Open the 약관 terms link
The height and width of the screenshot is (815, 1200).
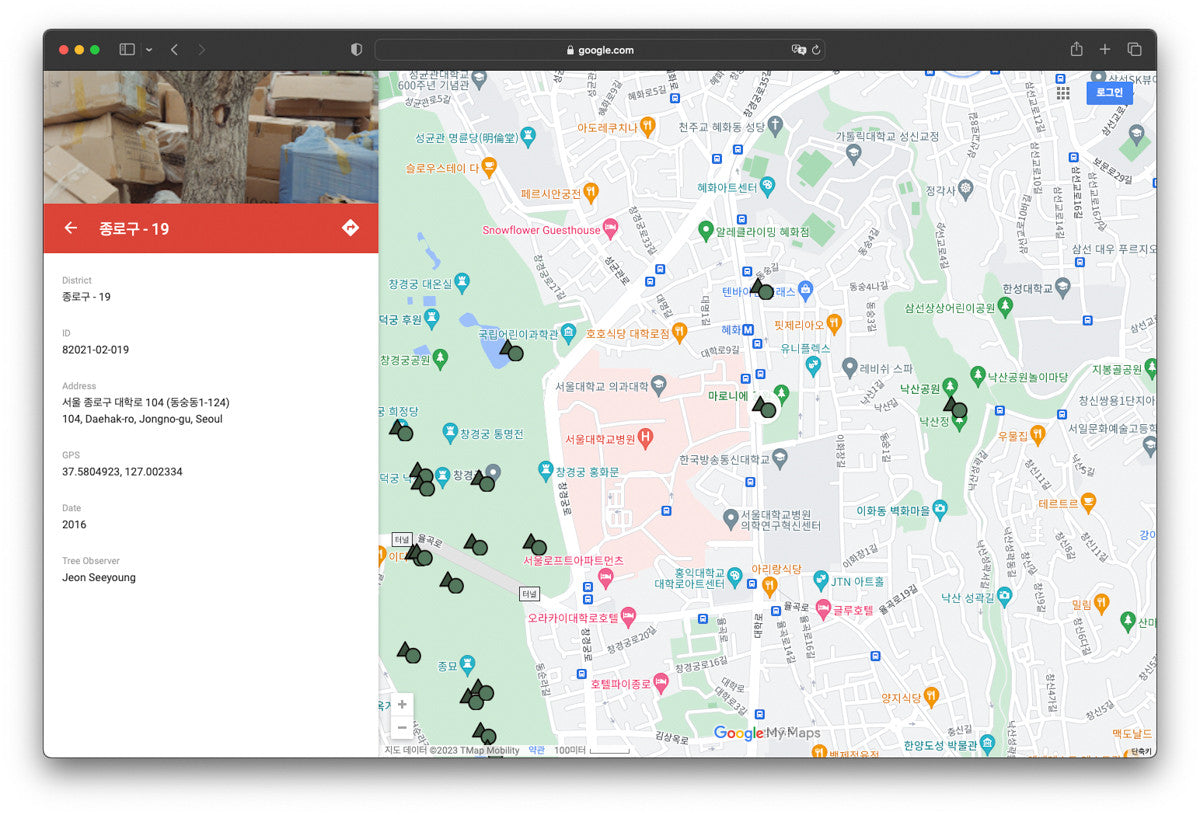tap(537, 750)
